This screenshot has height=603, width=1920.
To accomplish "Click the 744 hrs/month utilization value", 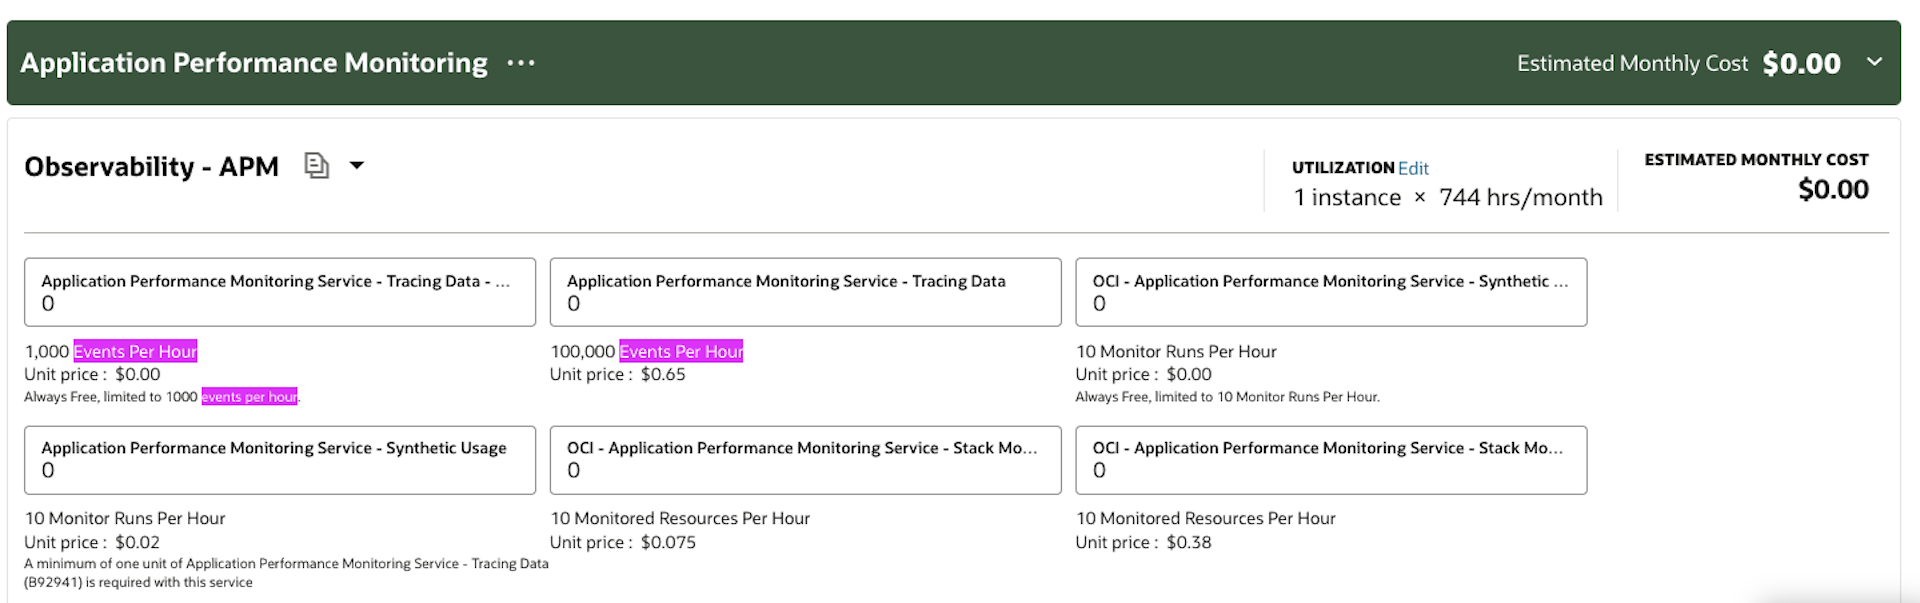I will 1520,198.
